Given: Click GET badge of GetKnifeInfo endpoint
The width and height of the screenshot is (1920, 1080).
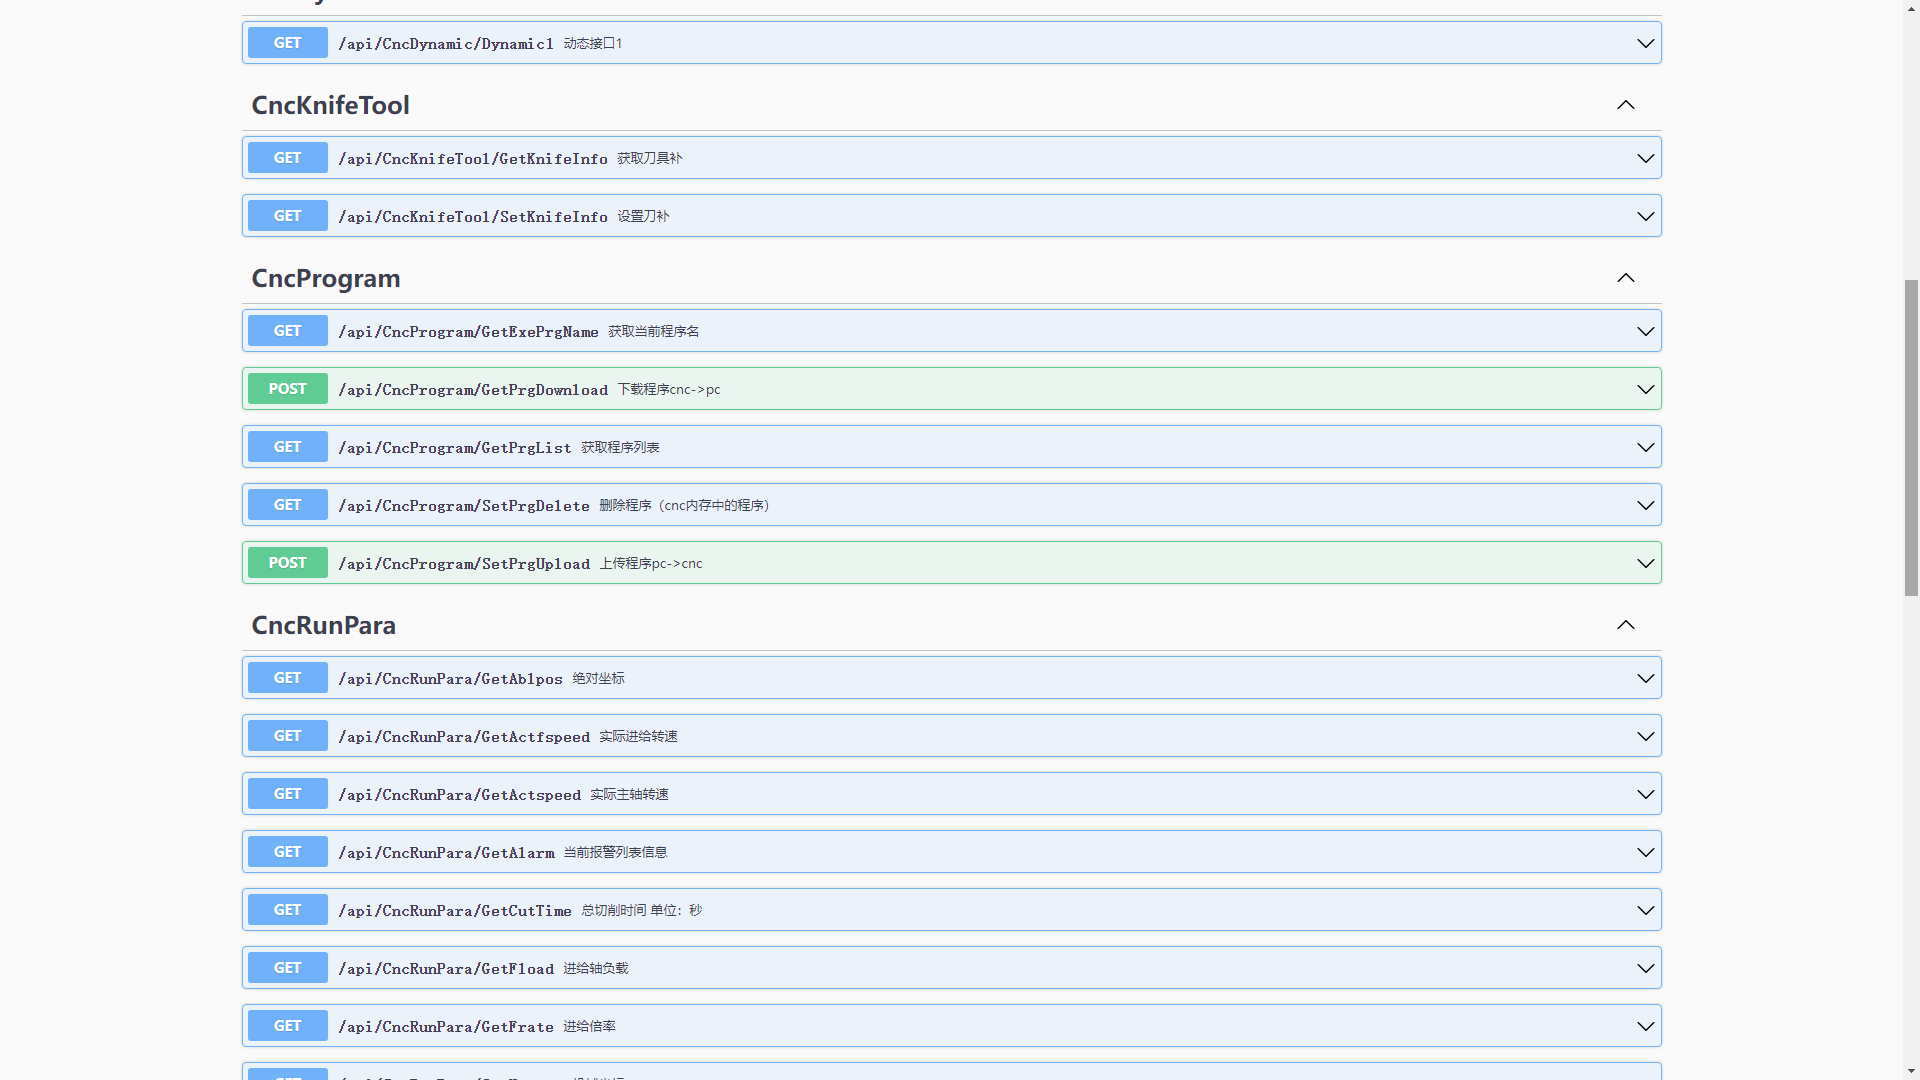Looking at the screenshot, I should tap(287, 158).
